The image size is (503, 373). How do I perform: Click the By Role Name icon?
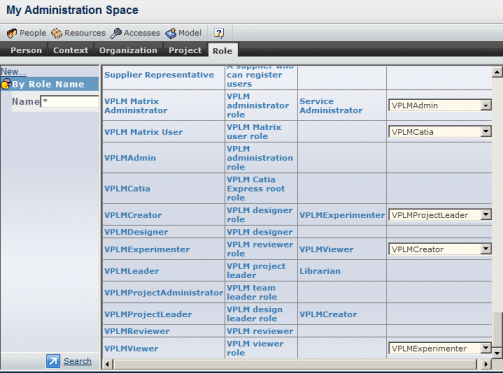point(6,84)
